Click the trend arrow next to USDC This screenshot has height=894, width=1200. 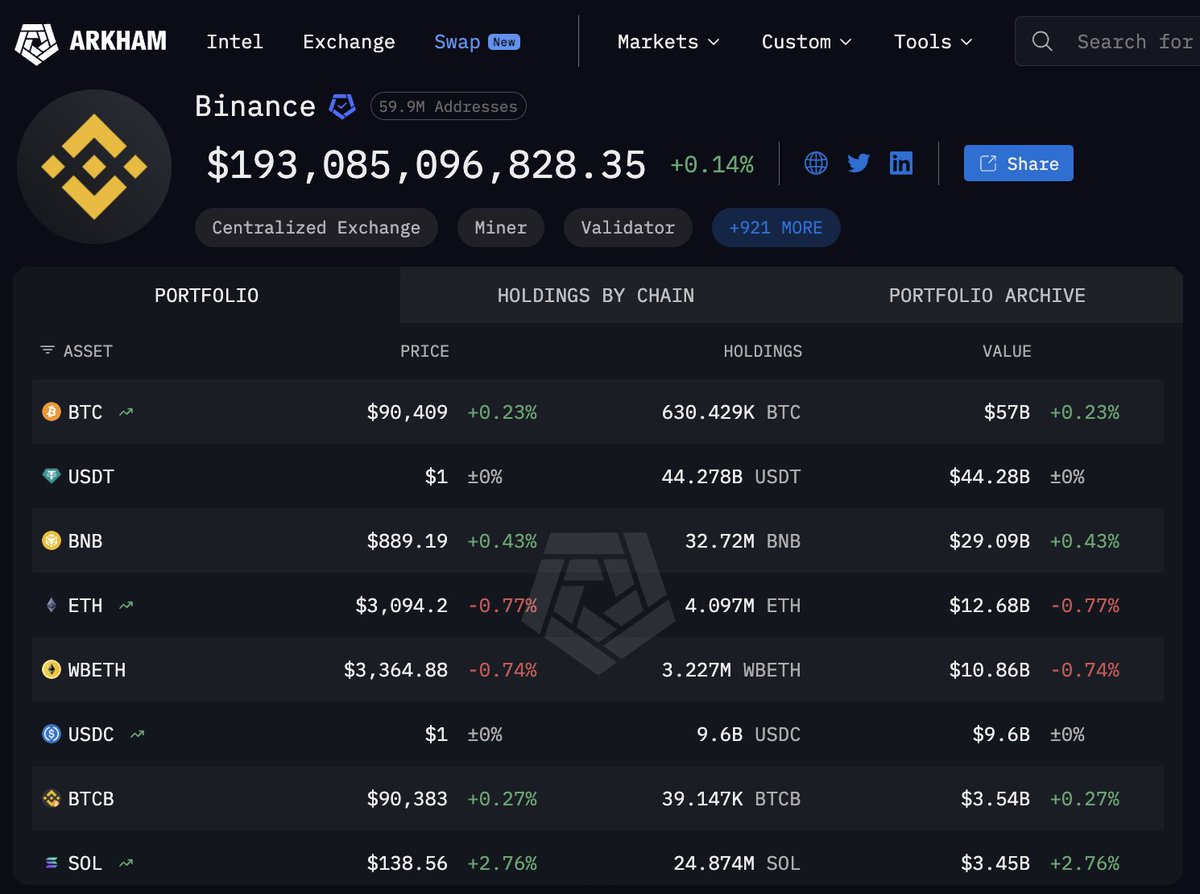(137, 734)
